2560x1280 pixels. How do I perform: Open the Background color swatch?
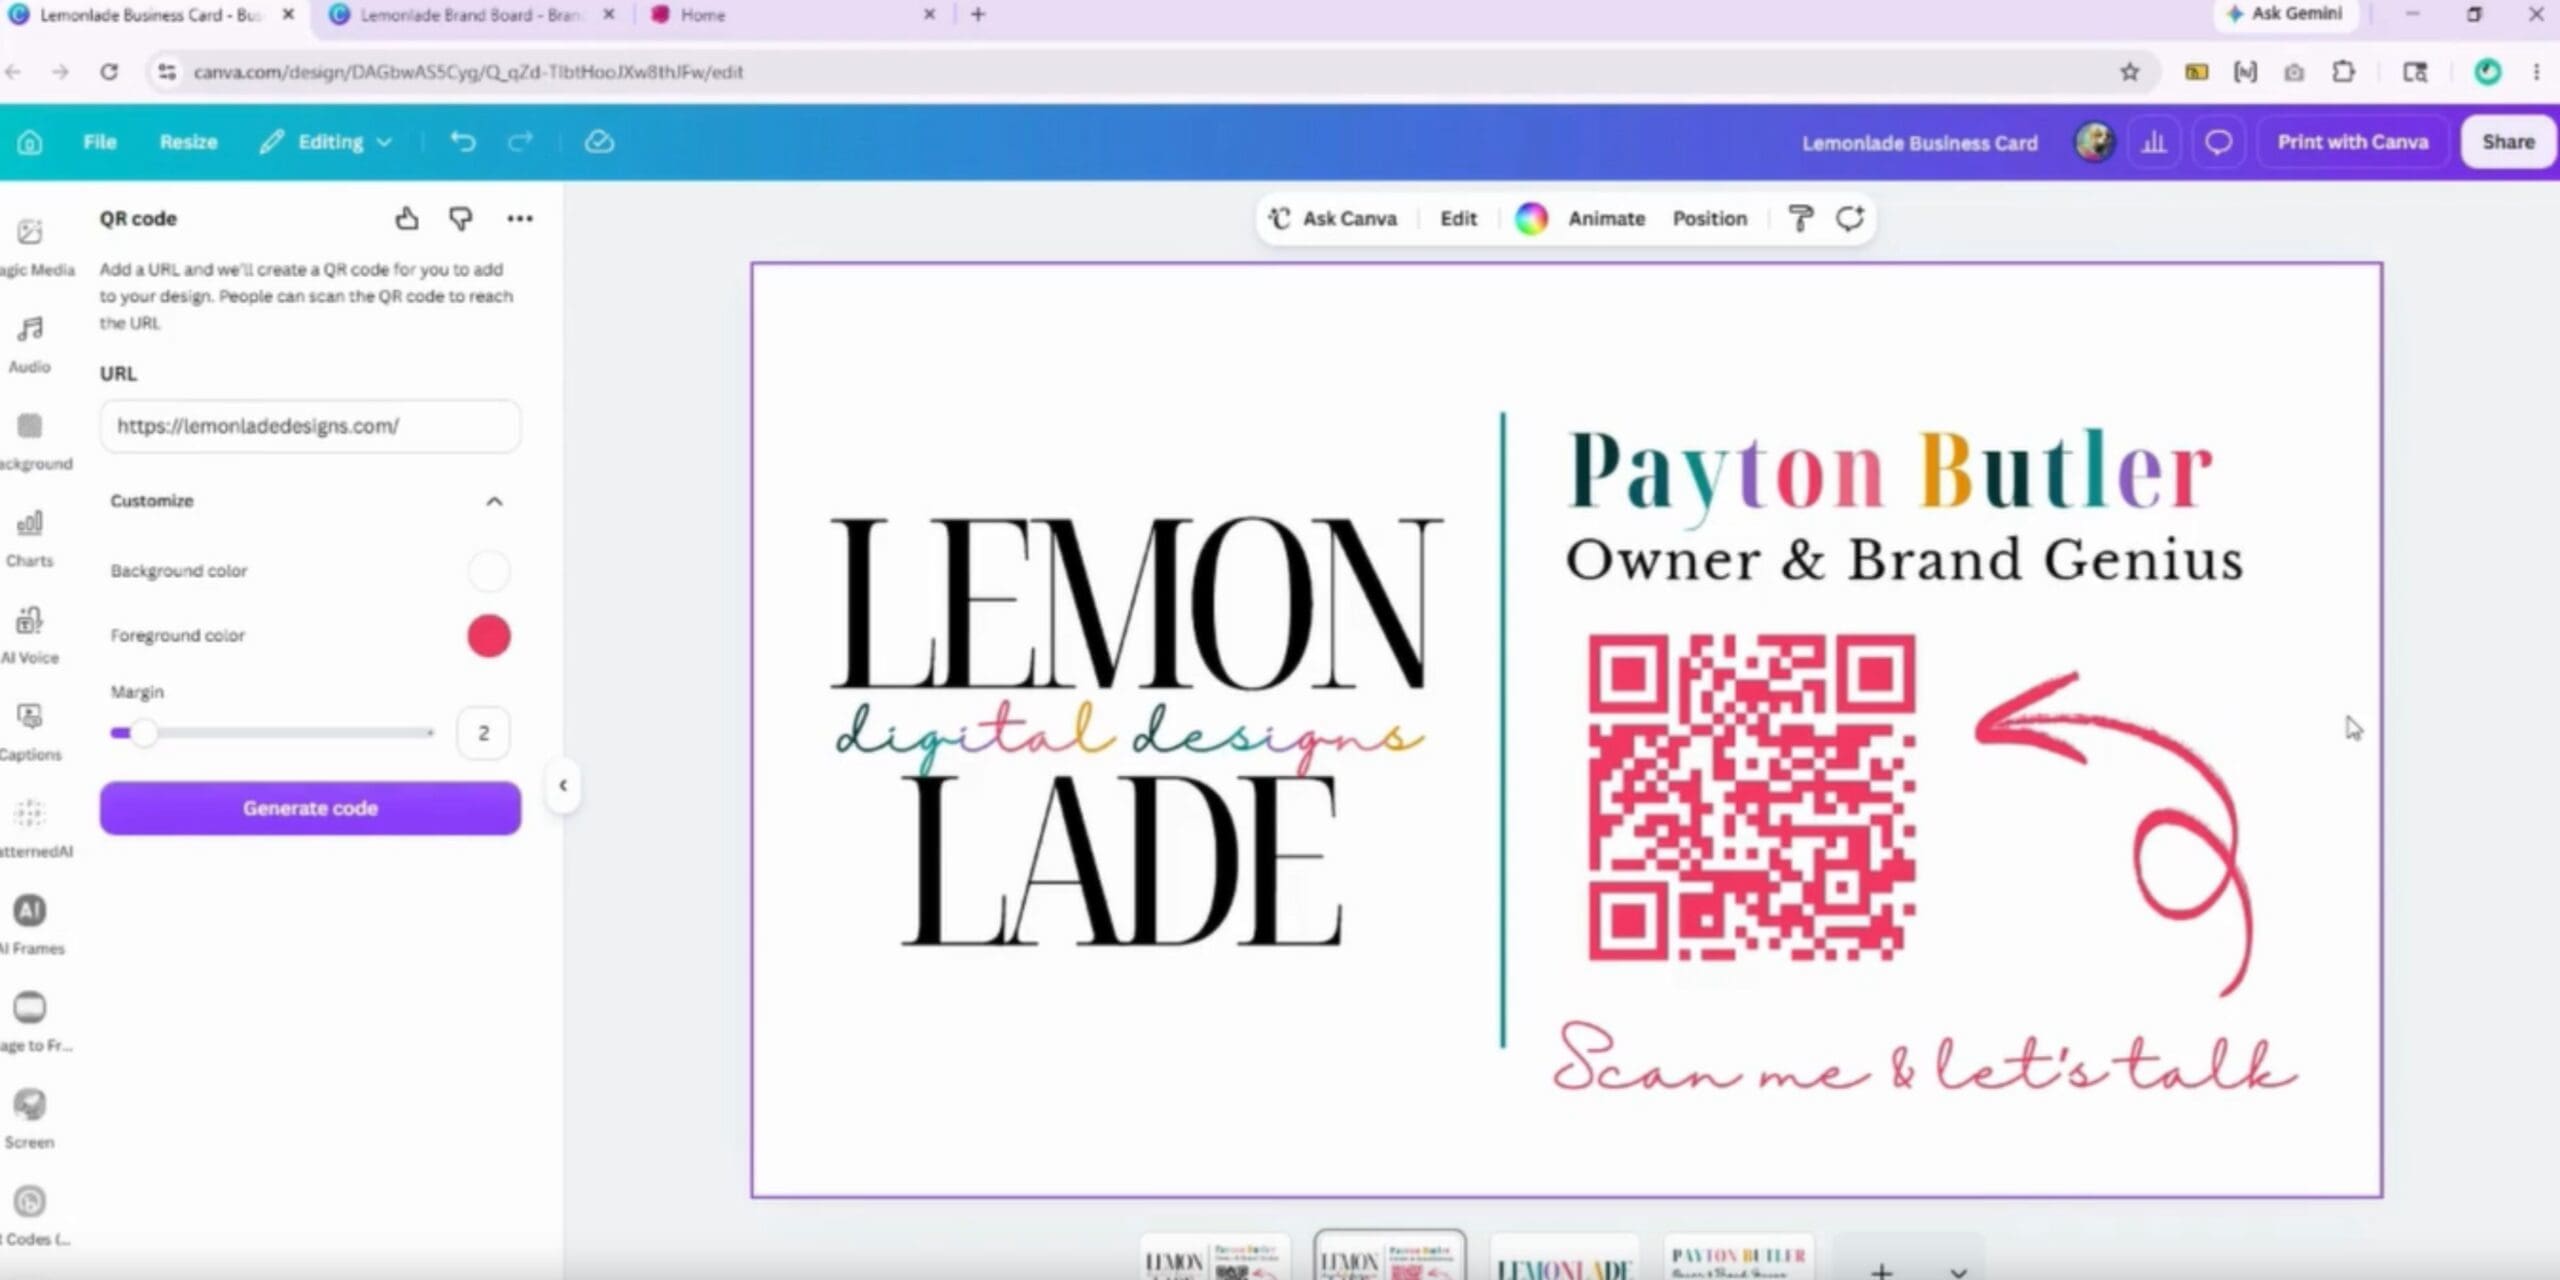[x=488, y=571]
